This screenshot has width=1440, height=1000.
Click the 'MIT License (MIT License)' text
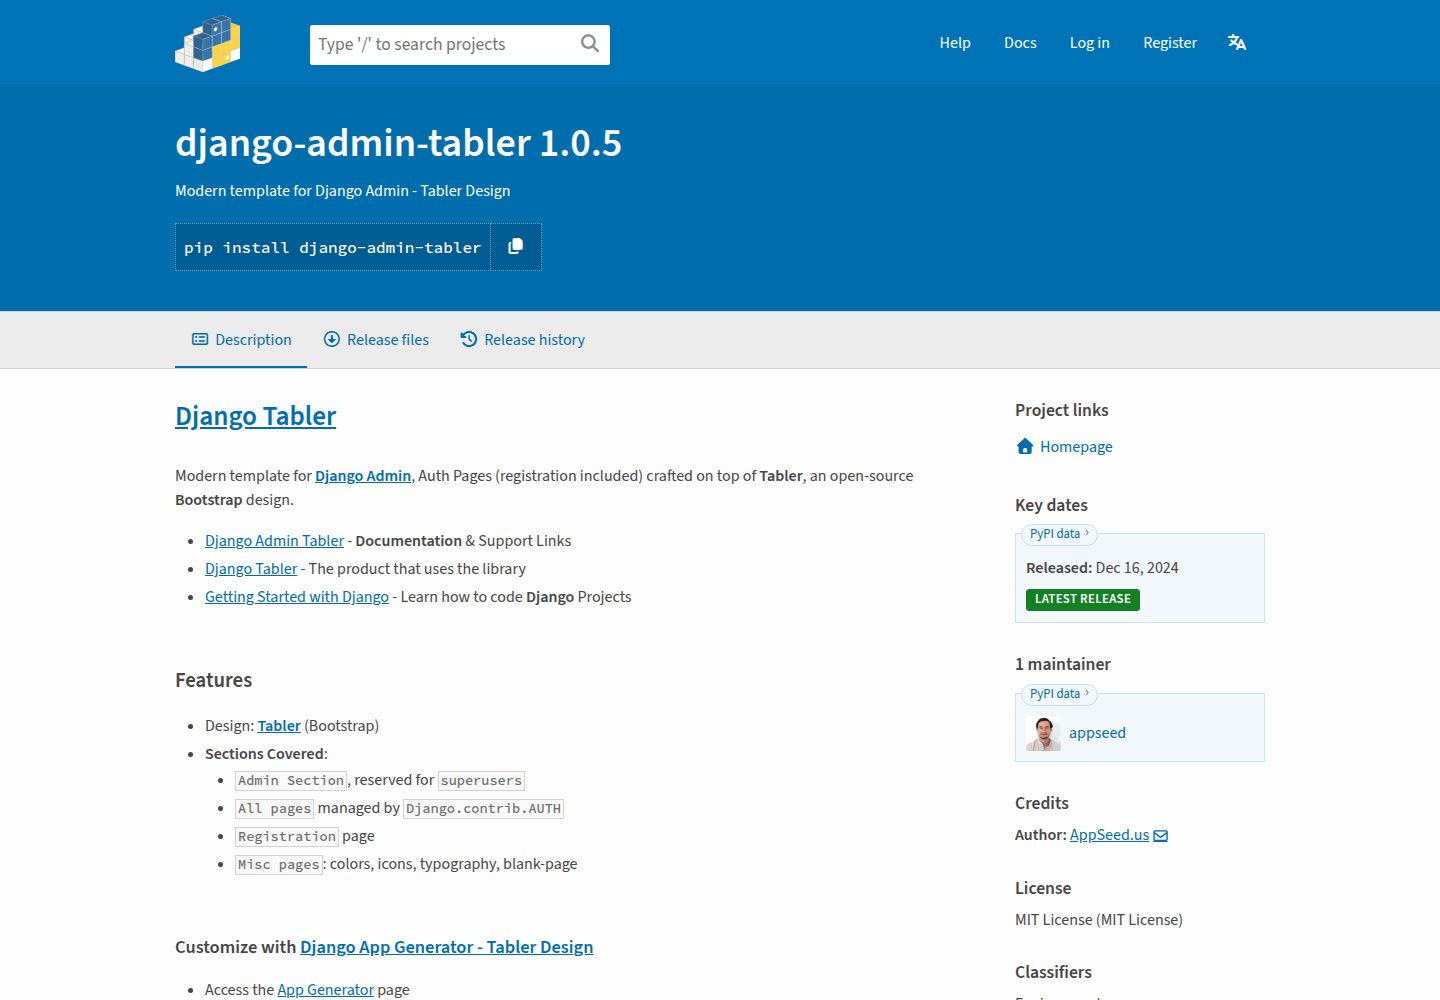pos(1098,920)
